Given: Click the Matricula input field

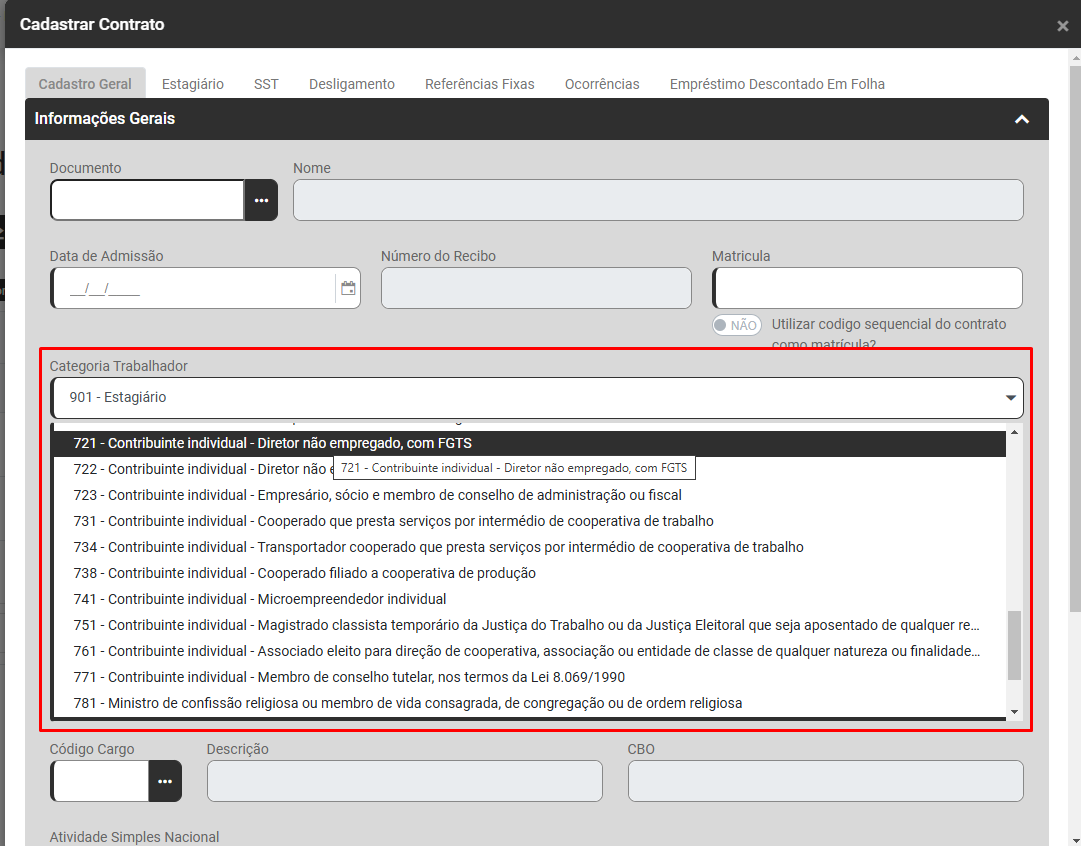Looking at the screenshot, I should [x=867, y=288].
